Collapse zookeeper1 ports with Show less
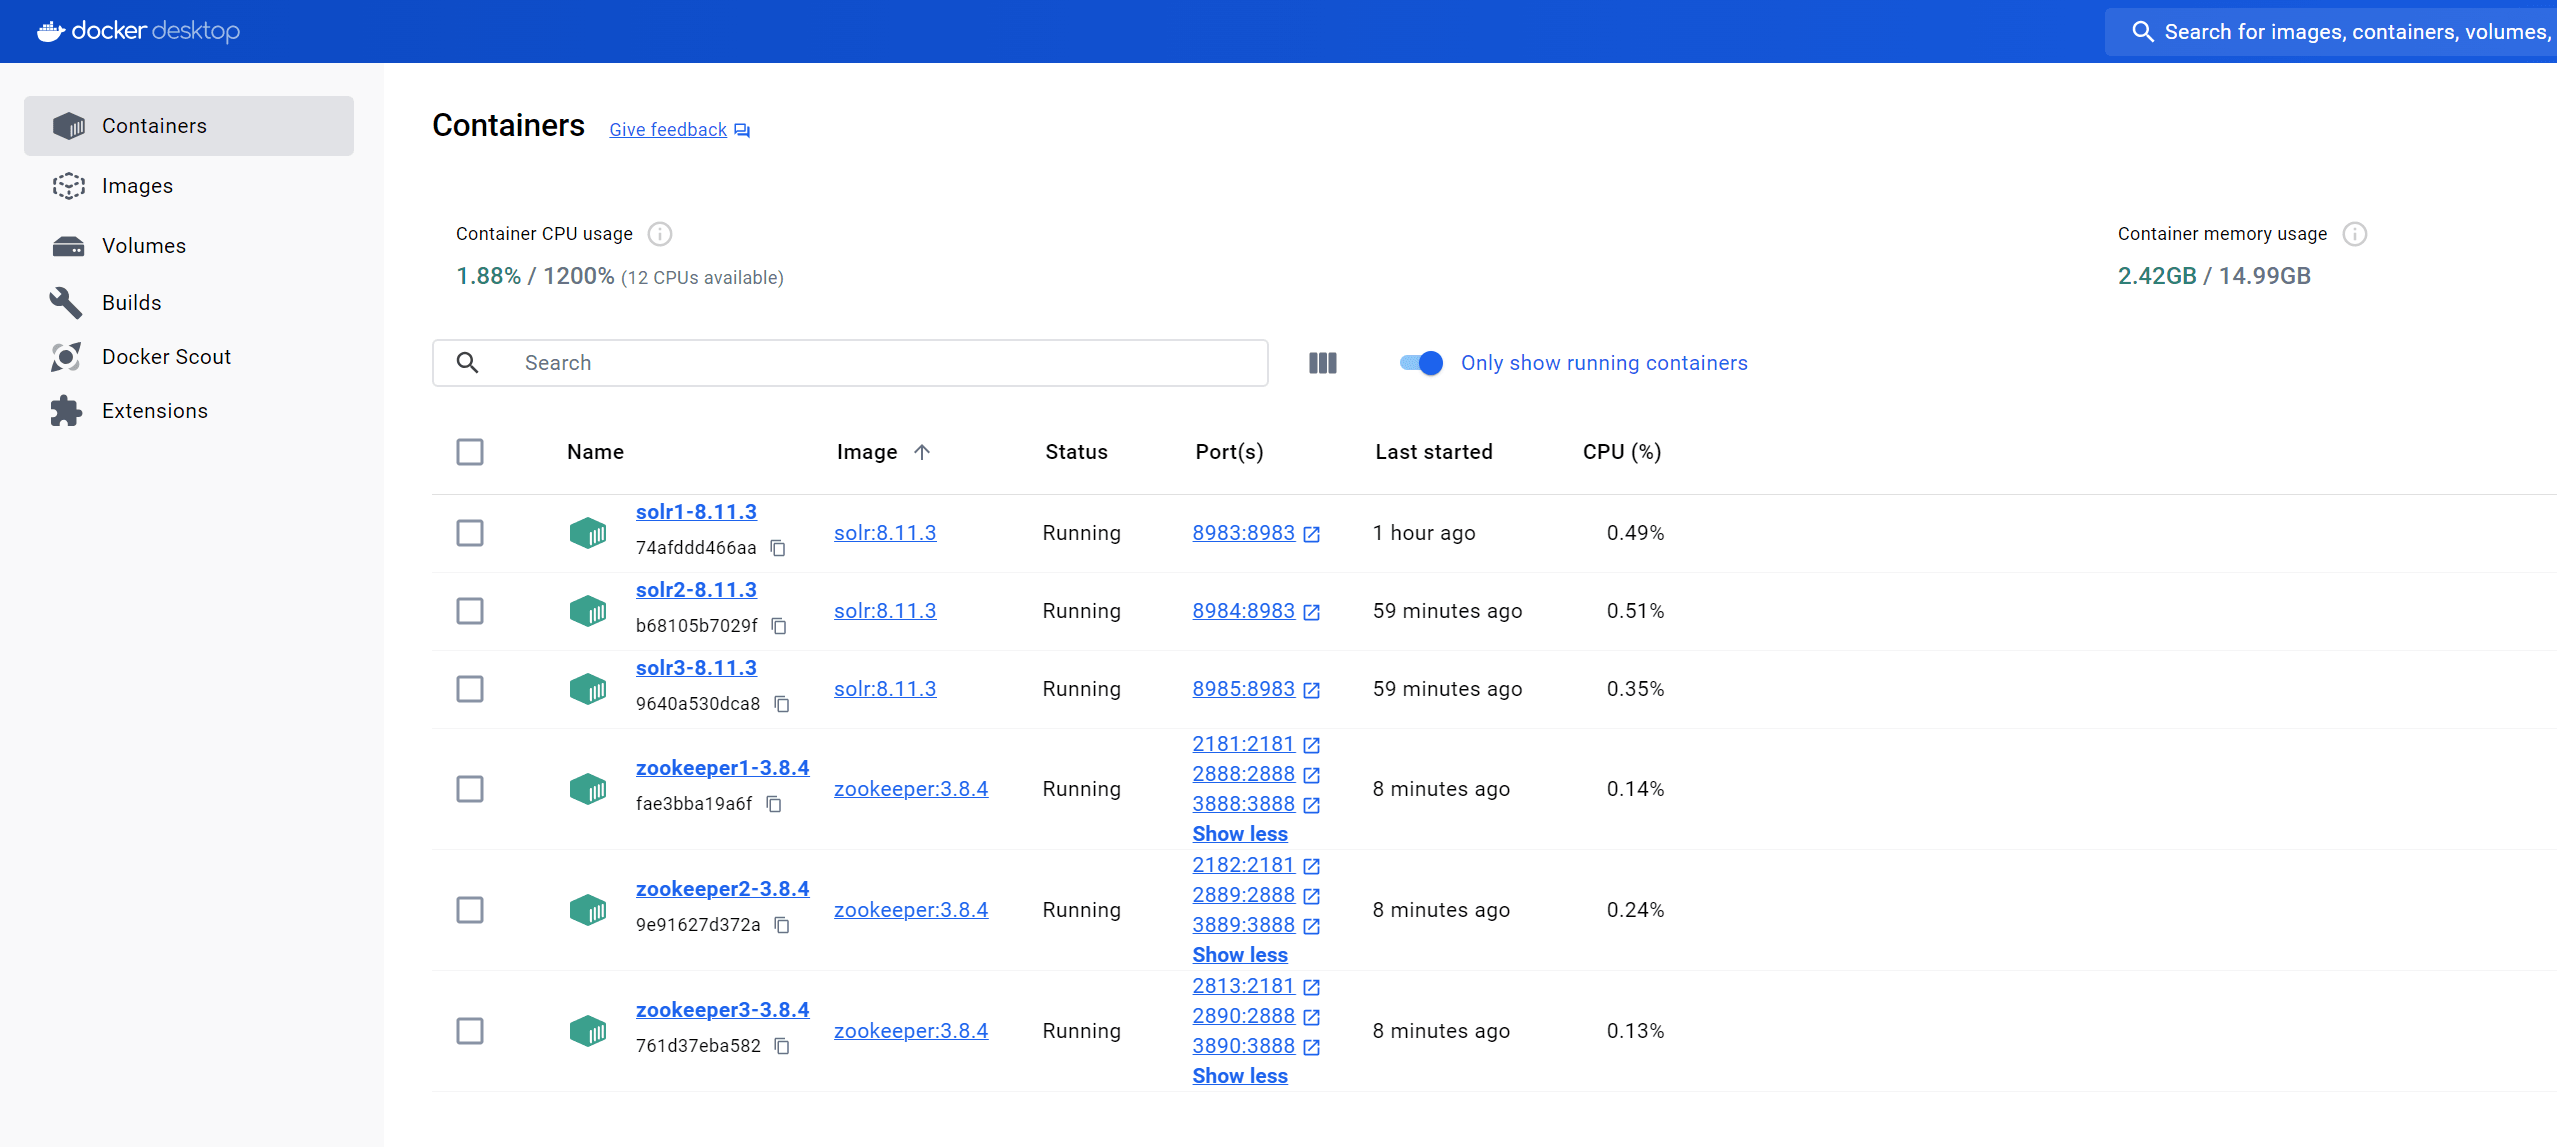This screenshot has width=2557, height=1147. pyautogui.click(x=1239, y=834)
